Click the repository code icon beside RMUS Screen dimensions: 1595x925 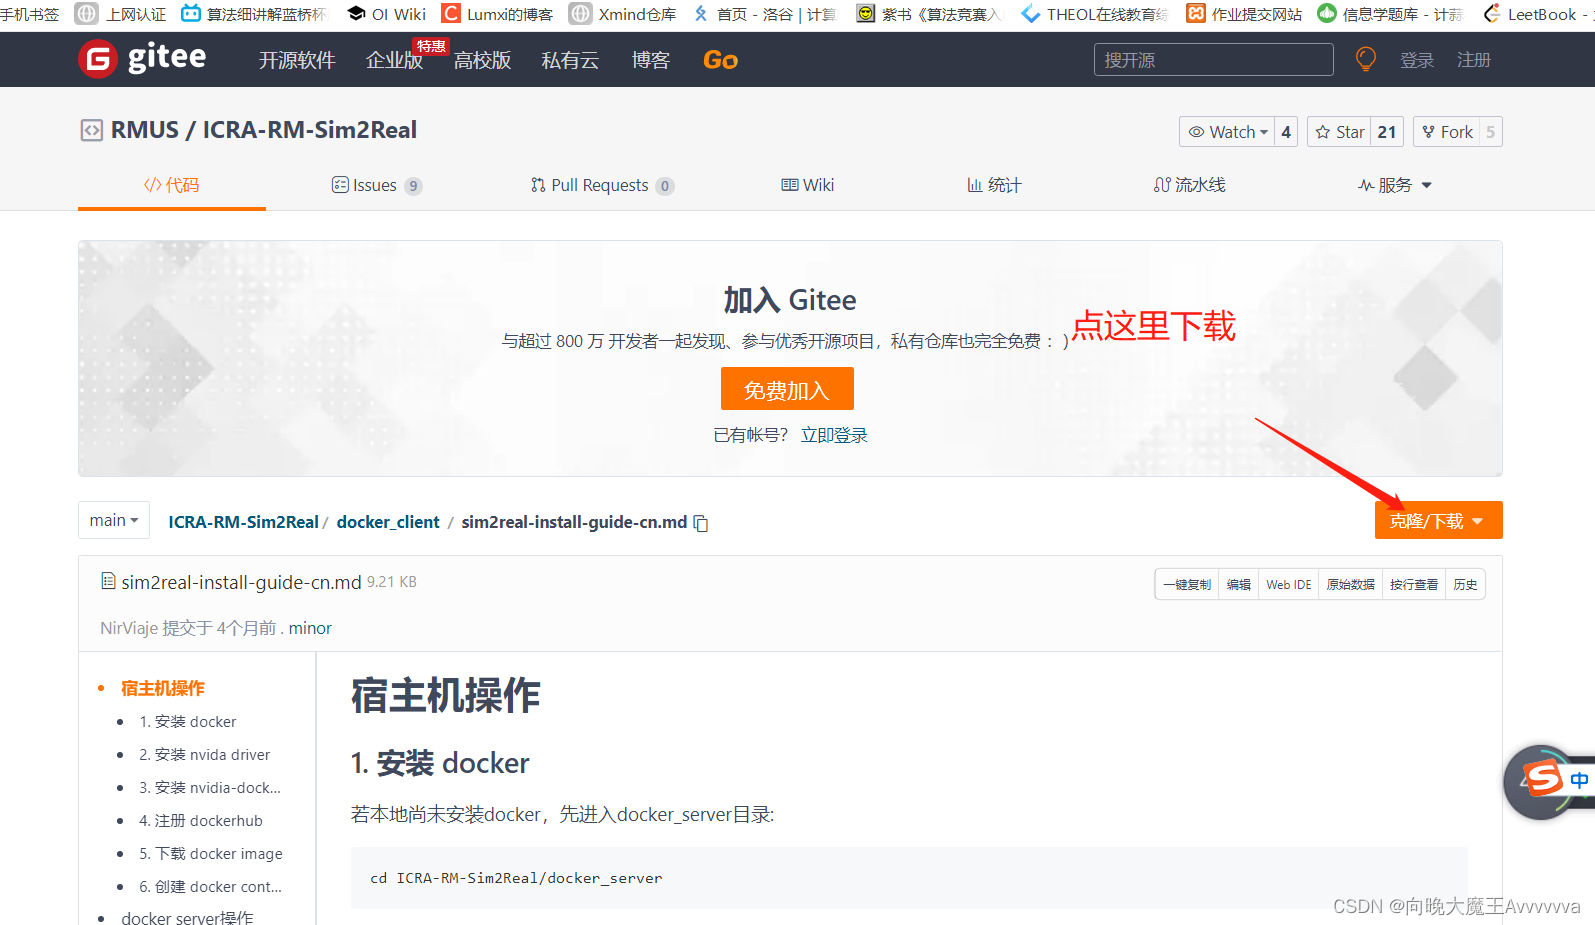91,131
